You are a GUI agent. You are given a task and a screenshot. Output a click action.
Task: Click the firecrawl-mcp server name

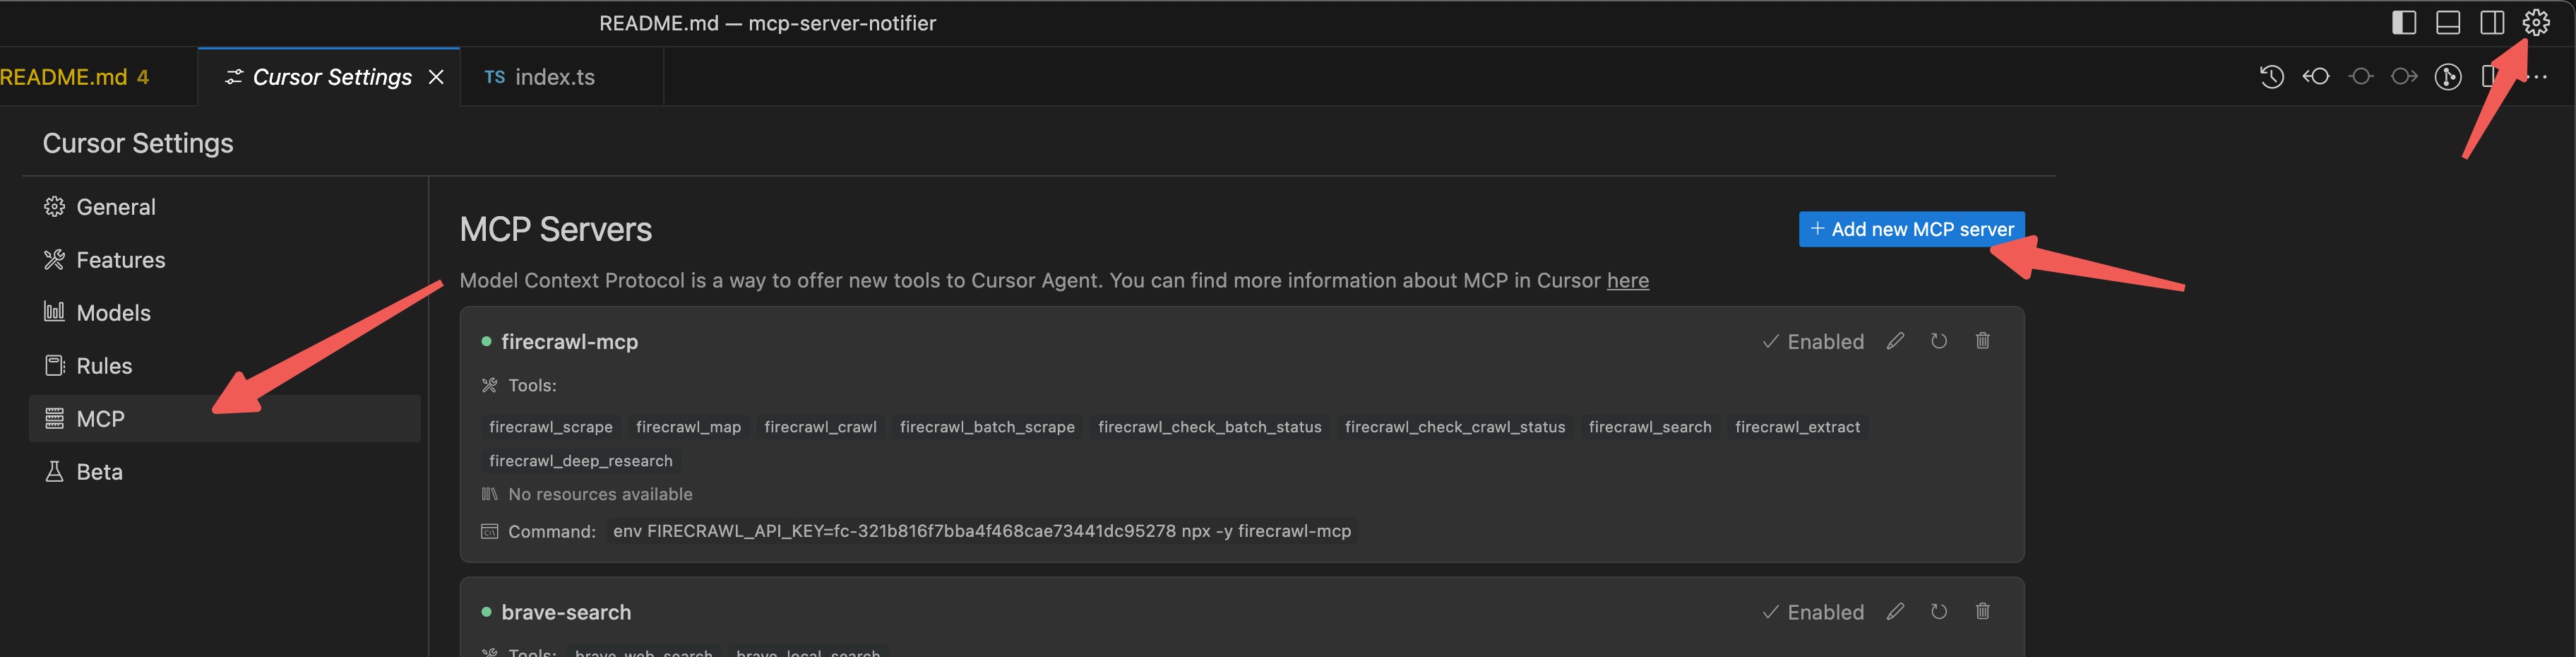569,342
